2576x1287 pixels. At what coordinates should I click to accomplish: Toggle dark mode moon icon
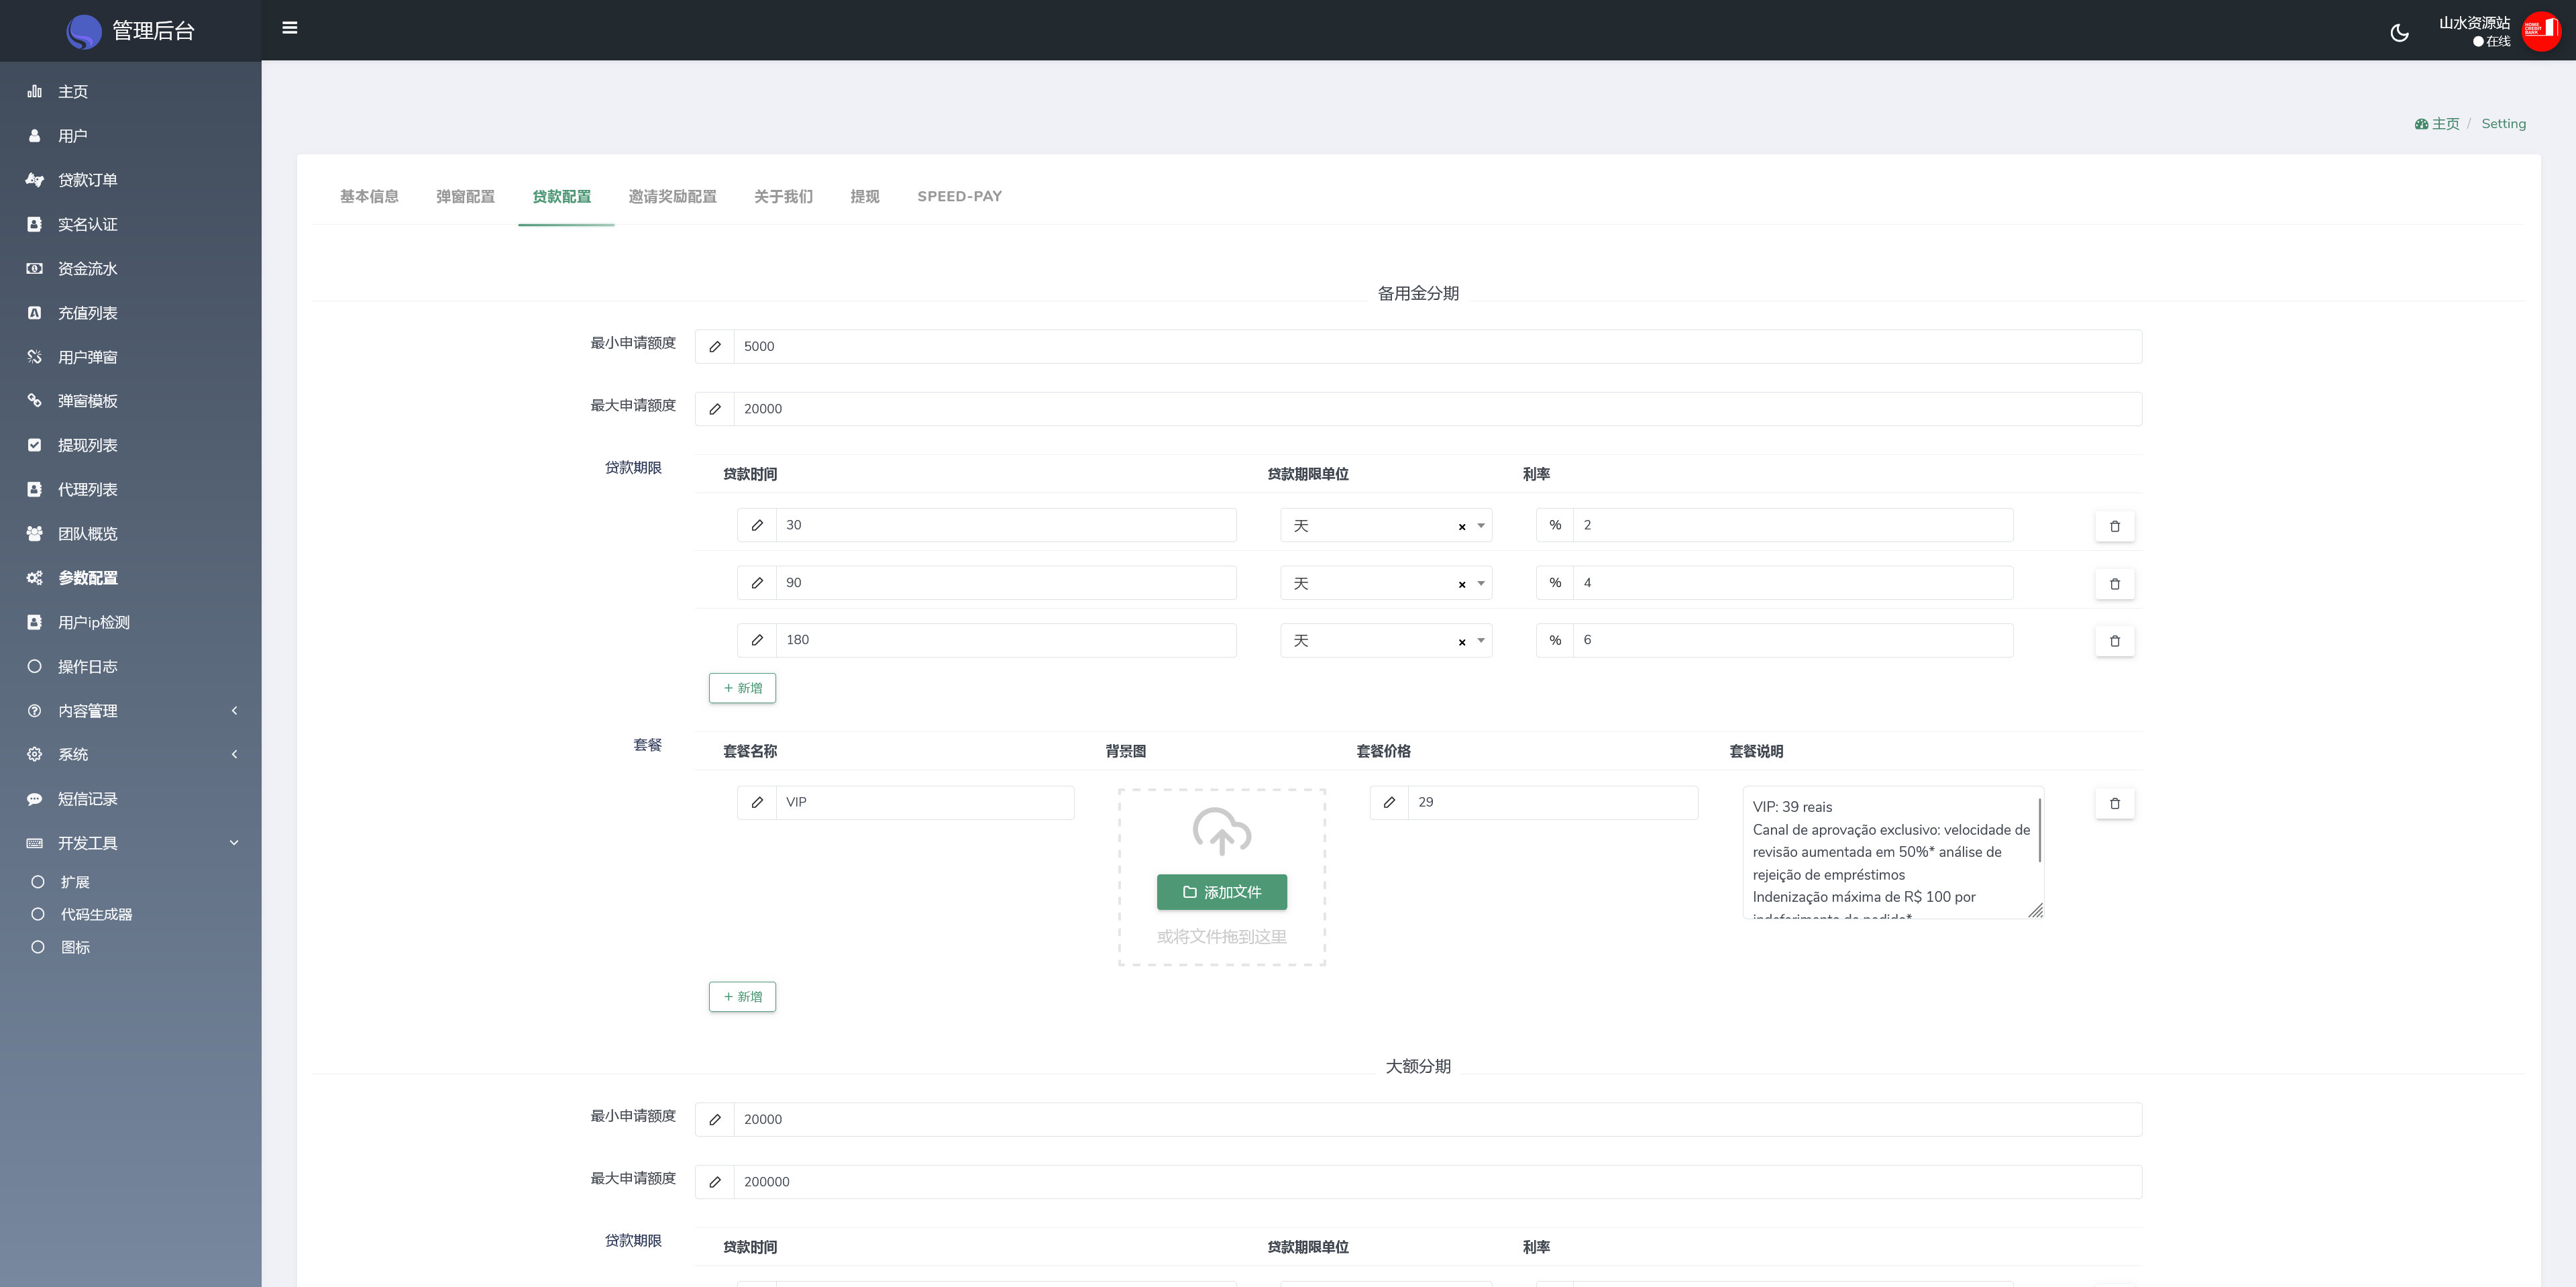click(2399, 33)
